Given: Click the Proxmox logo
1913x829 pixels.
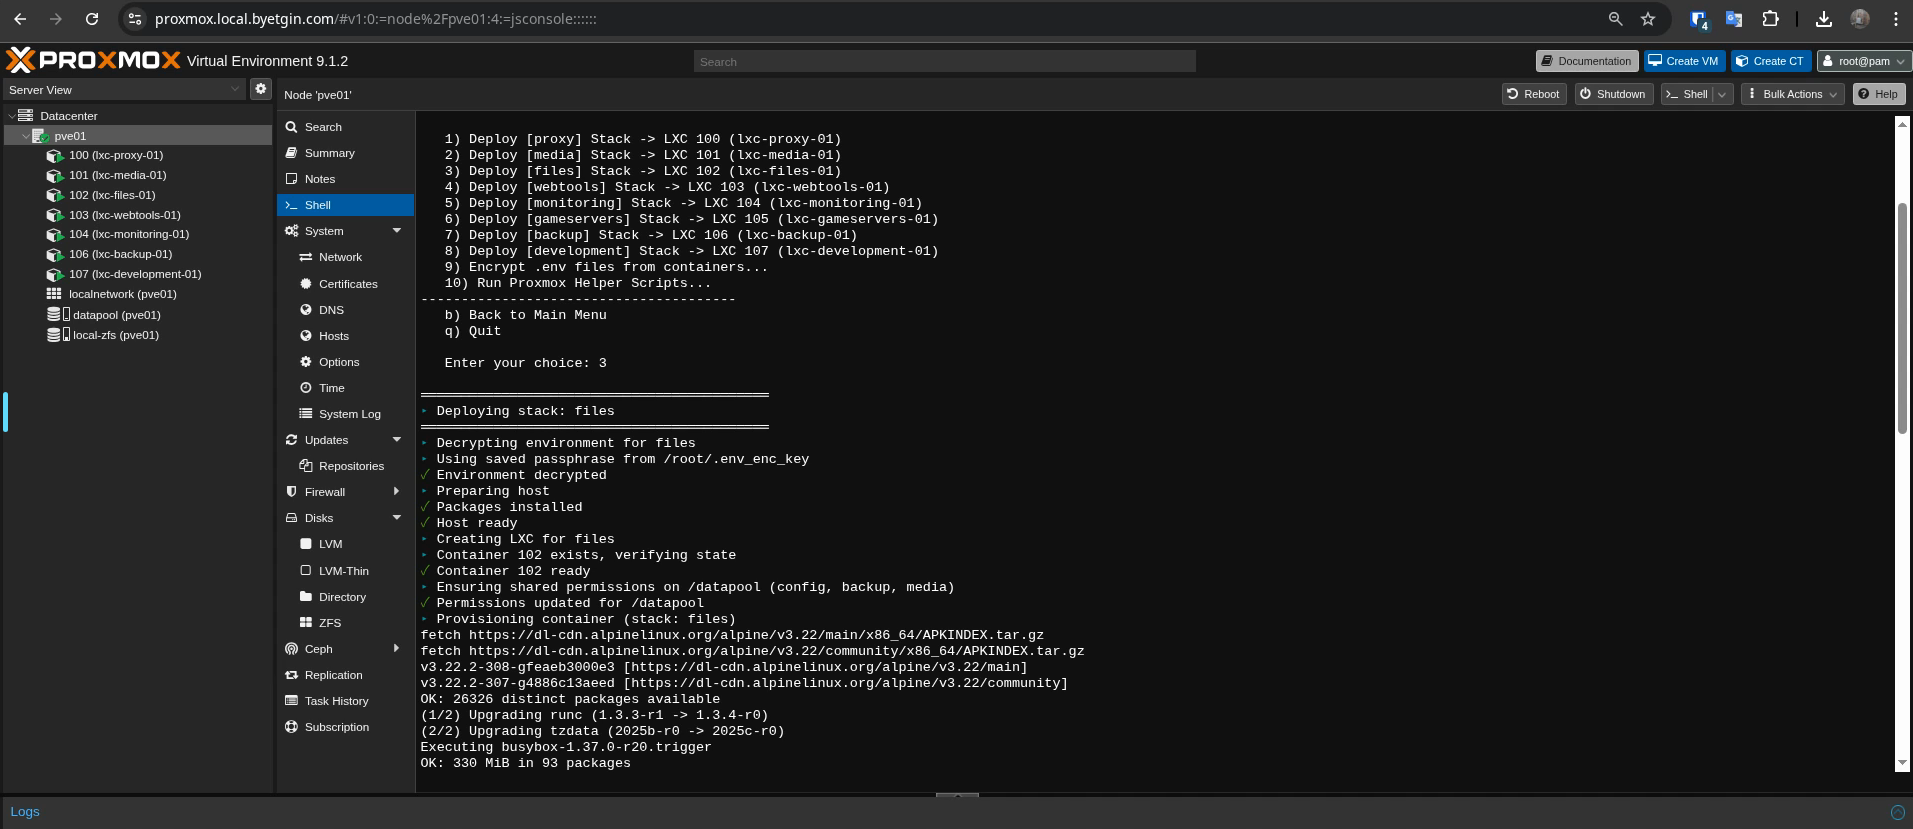Looking at the screenshot, I should click(93, 60).
